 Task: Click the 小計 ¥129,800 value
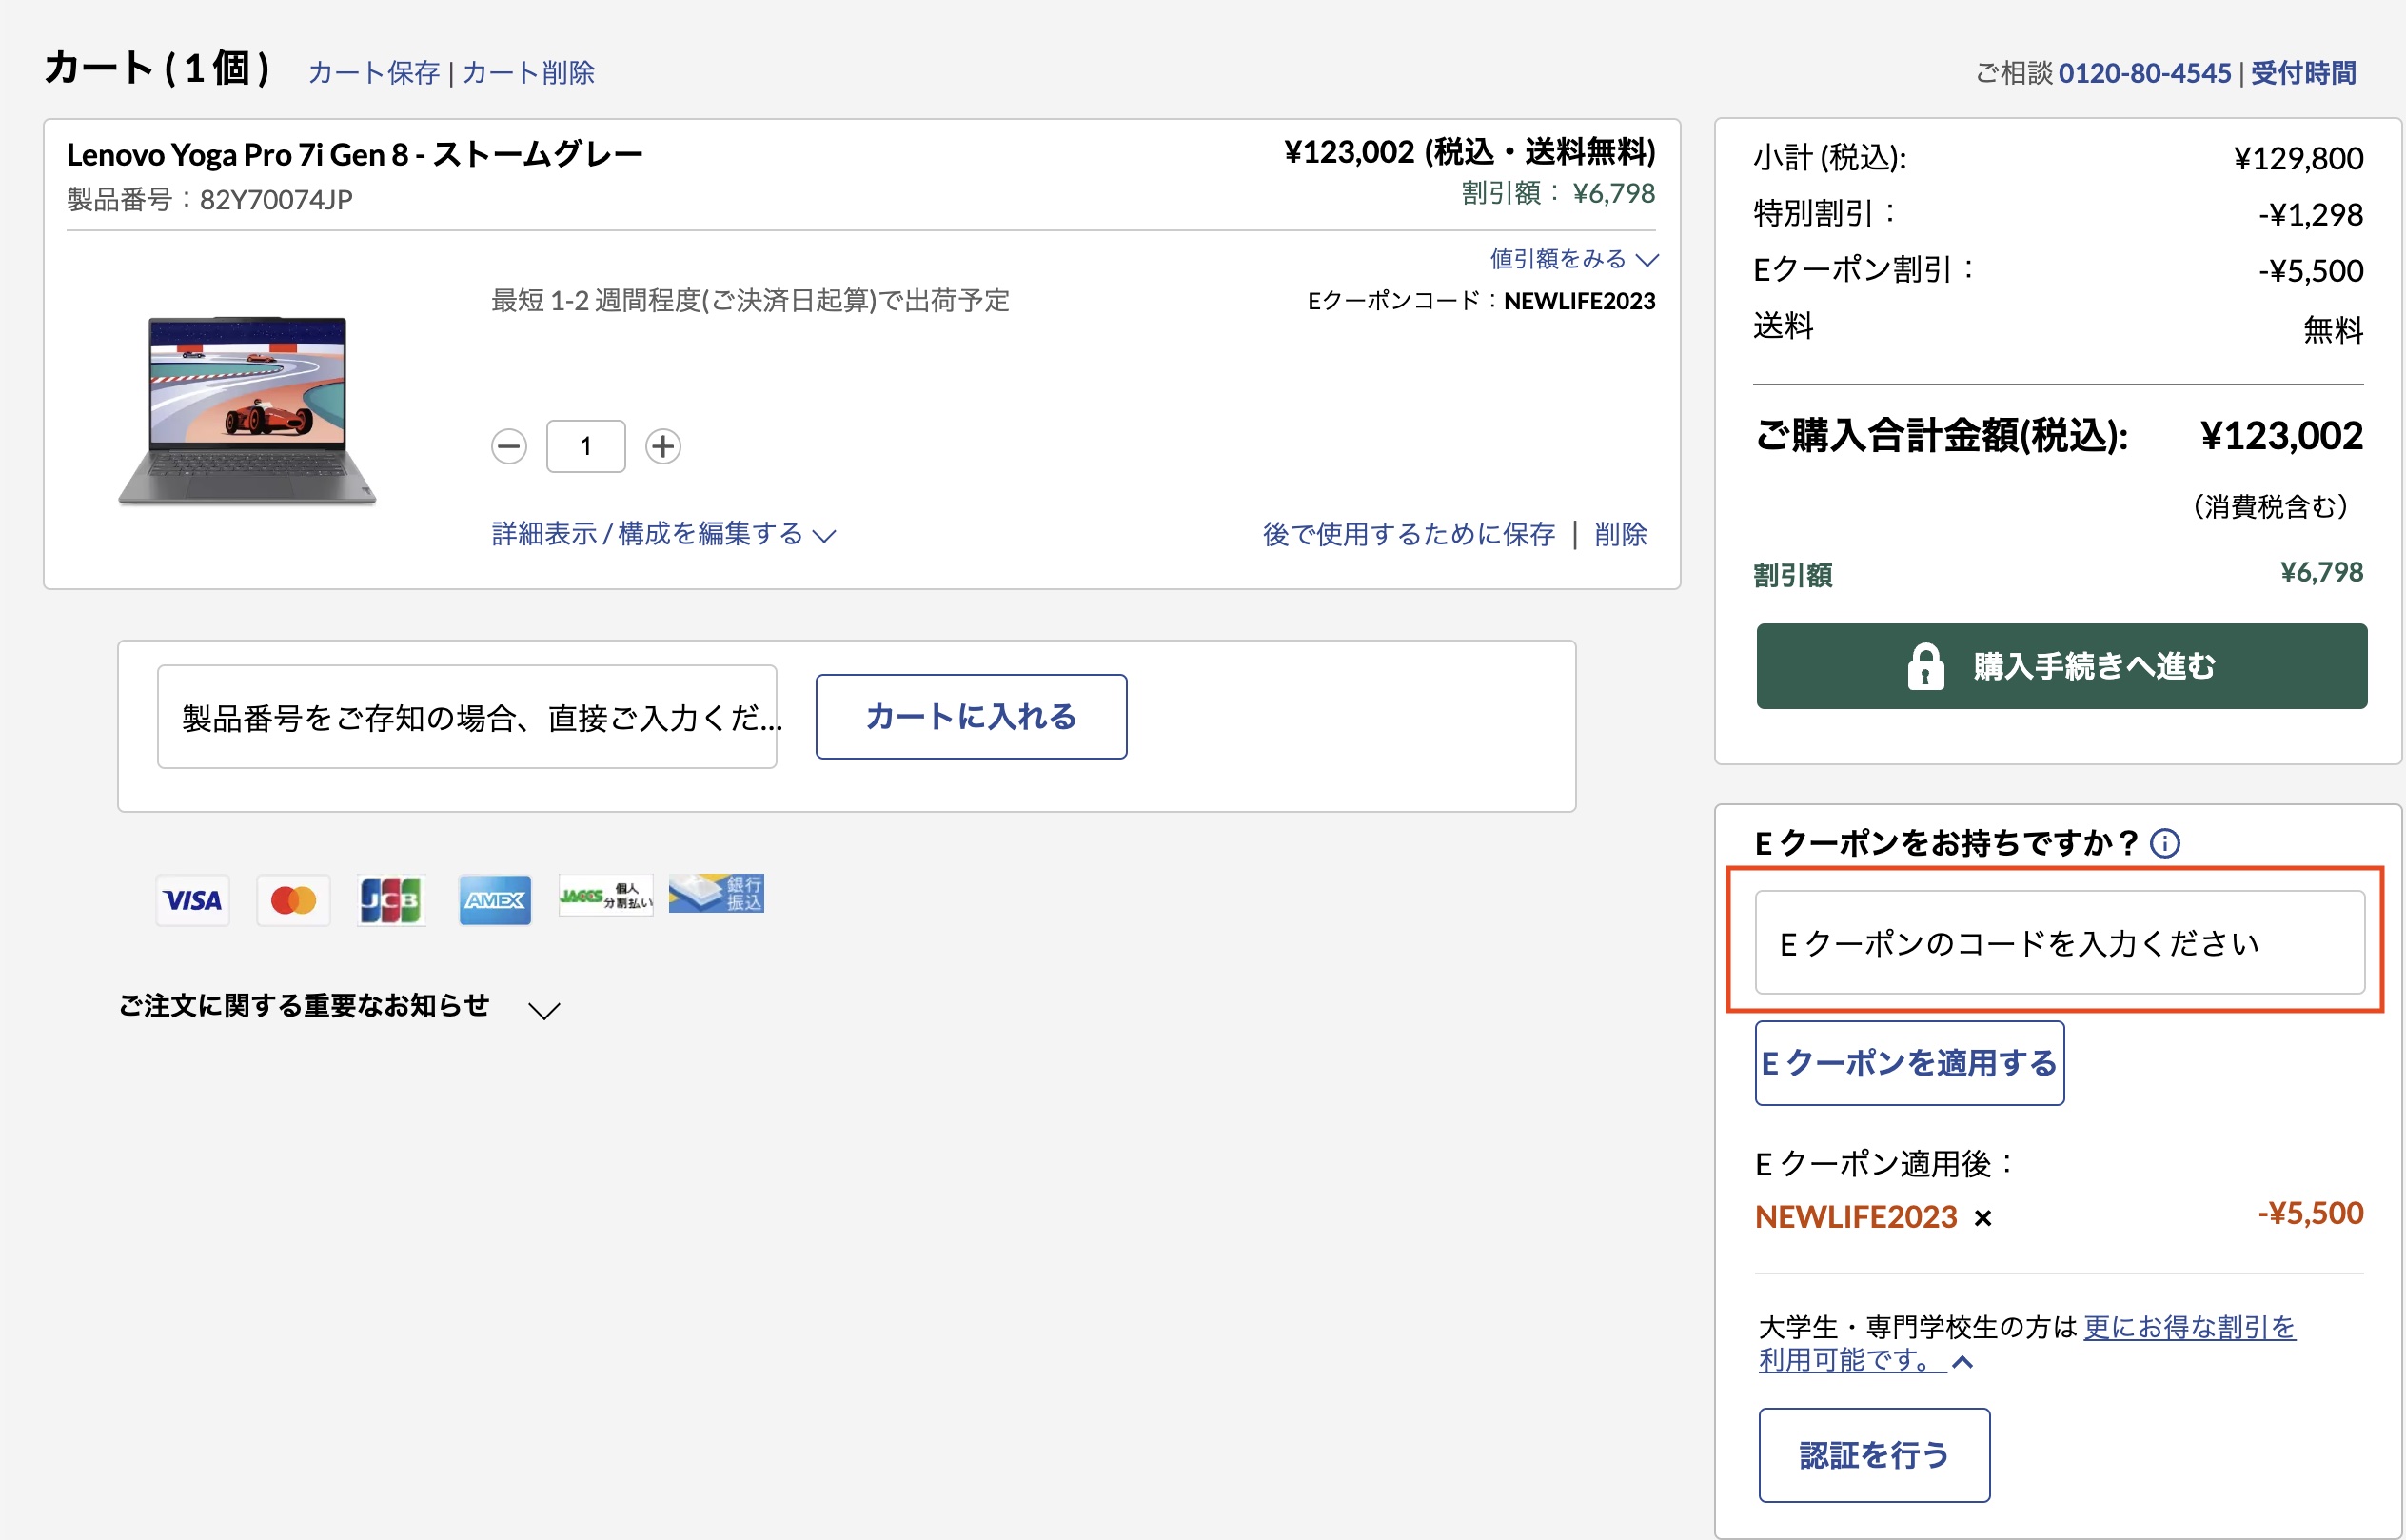pyautogui.click(x=2298, y=158)
